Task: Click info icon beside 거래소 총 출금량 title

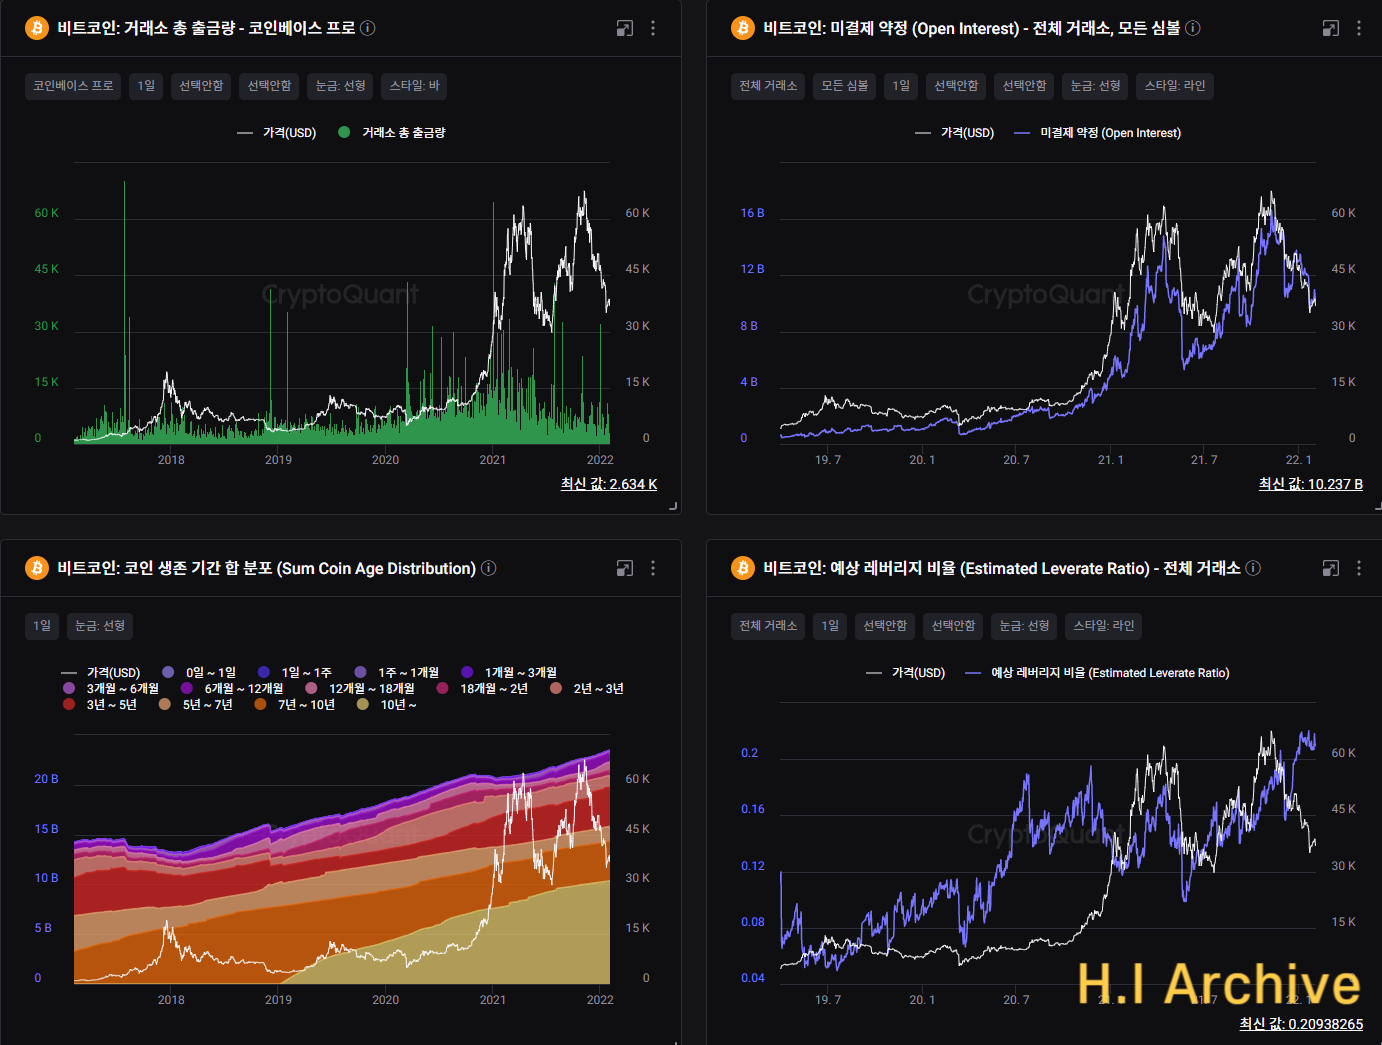Action: [368, 28]
